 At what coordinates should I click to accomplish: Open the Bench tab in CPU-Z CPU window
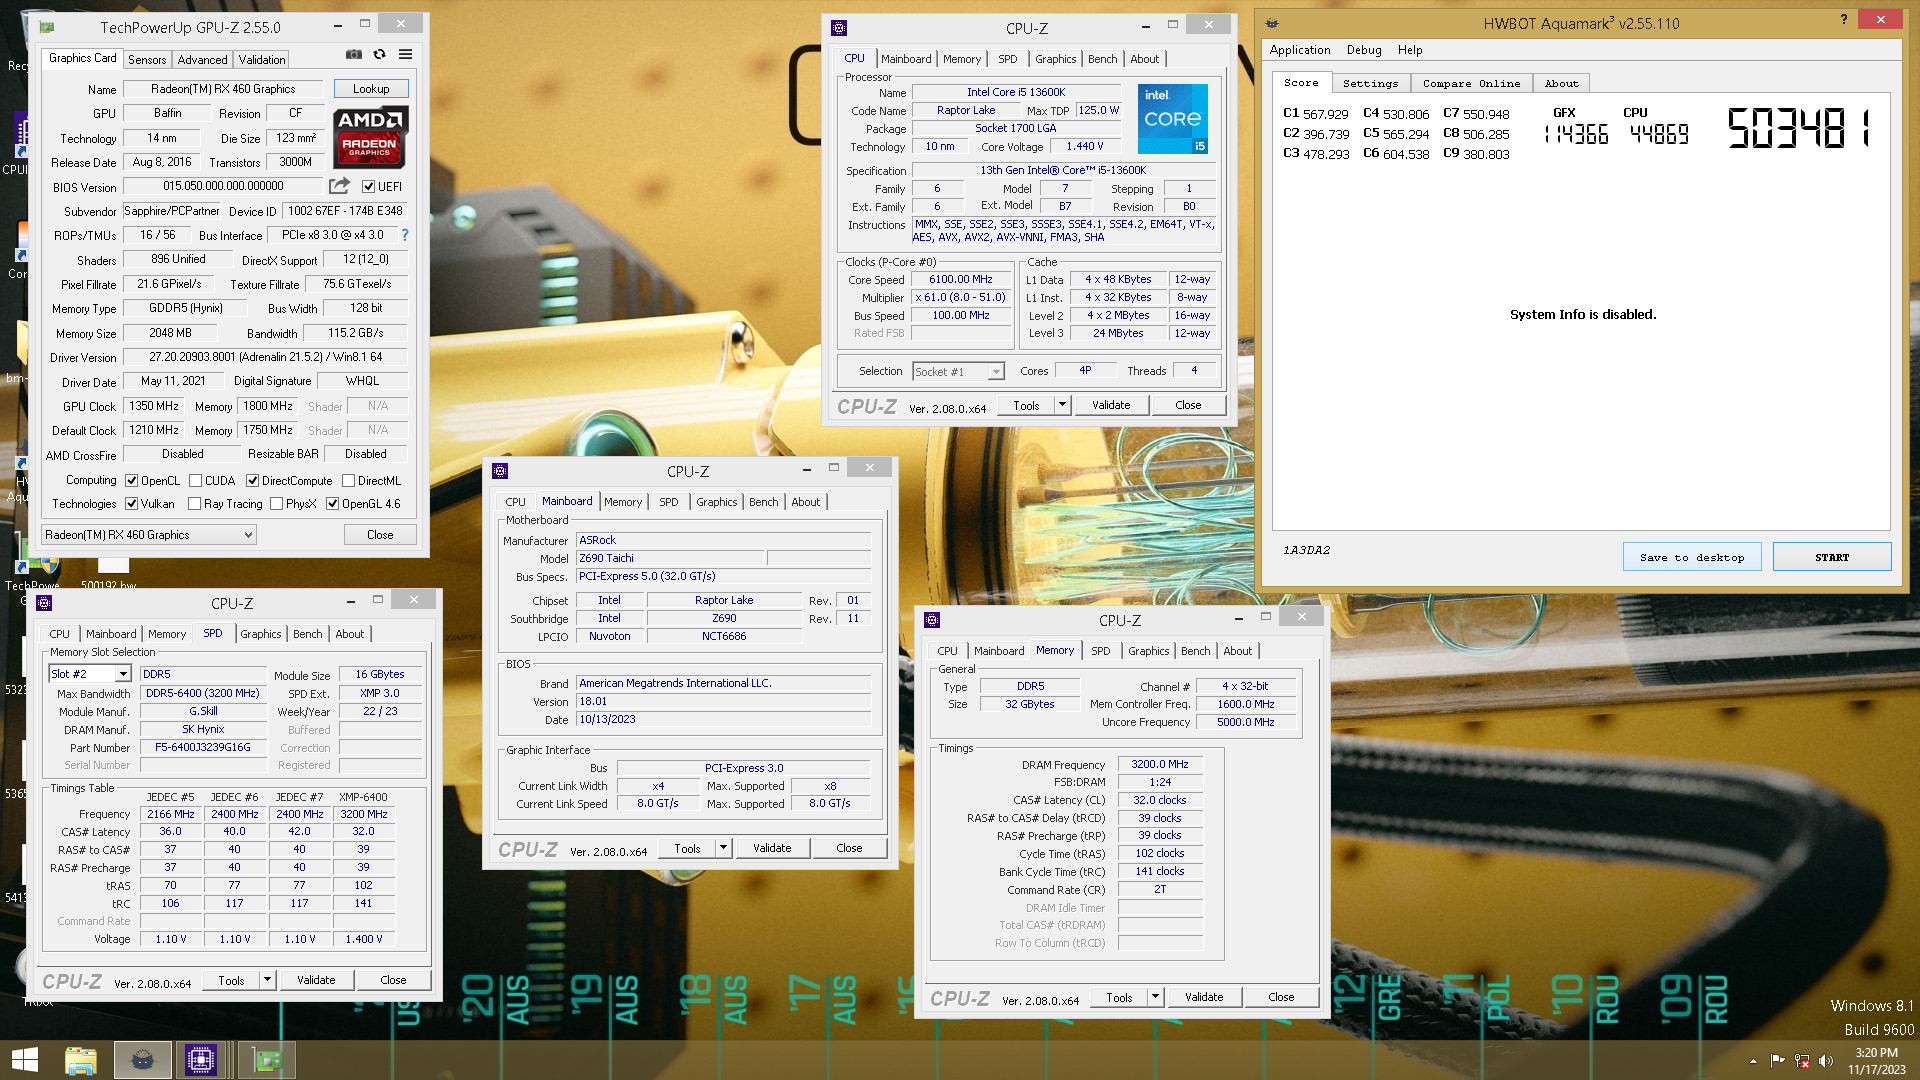pos(1103,59)
